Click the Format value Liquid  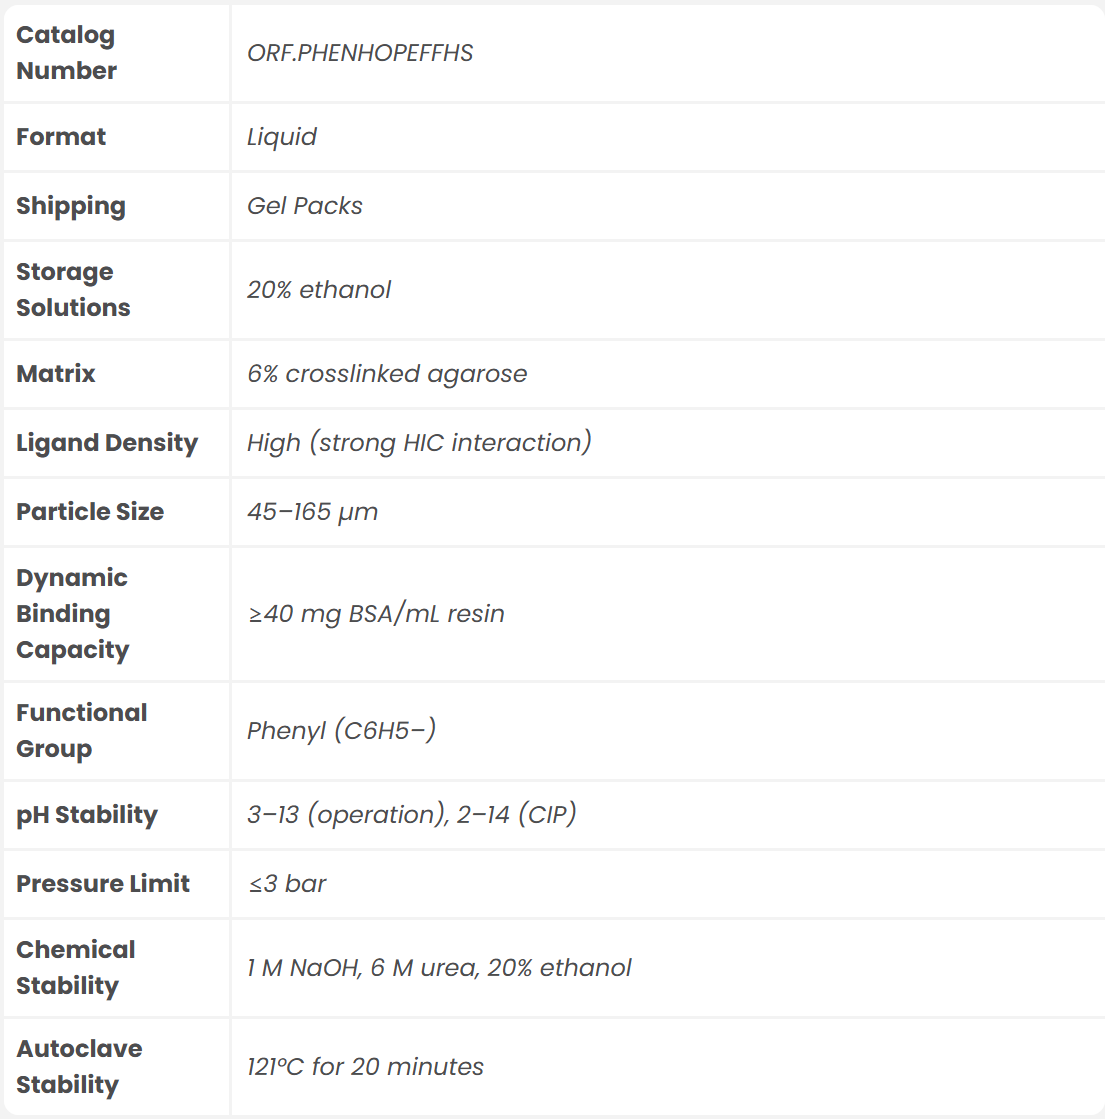pyautogui.click(x=282, y=137)
